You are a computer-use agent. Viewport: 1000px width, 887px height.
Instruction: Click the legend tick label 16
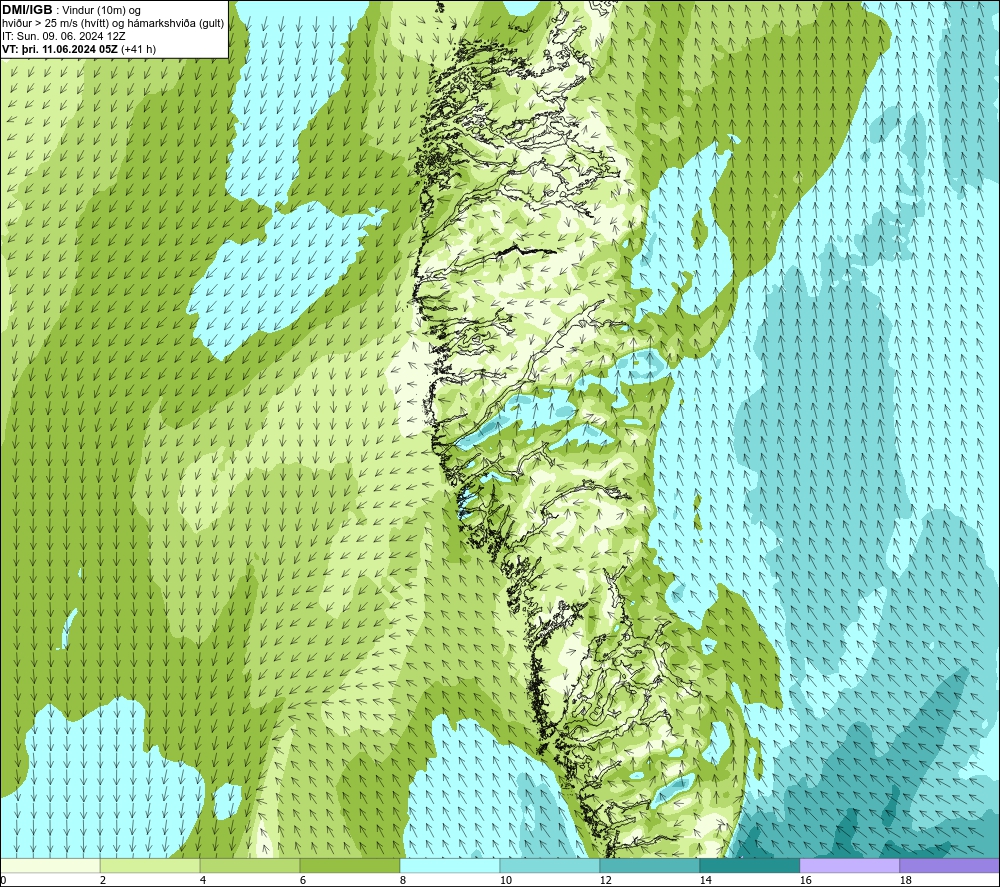[805, 880]
